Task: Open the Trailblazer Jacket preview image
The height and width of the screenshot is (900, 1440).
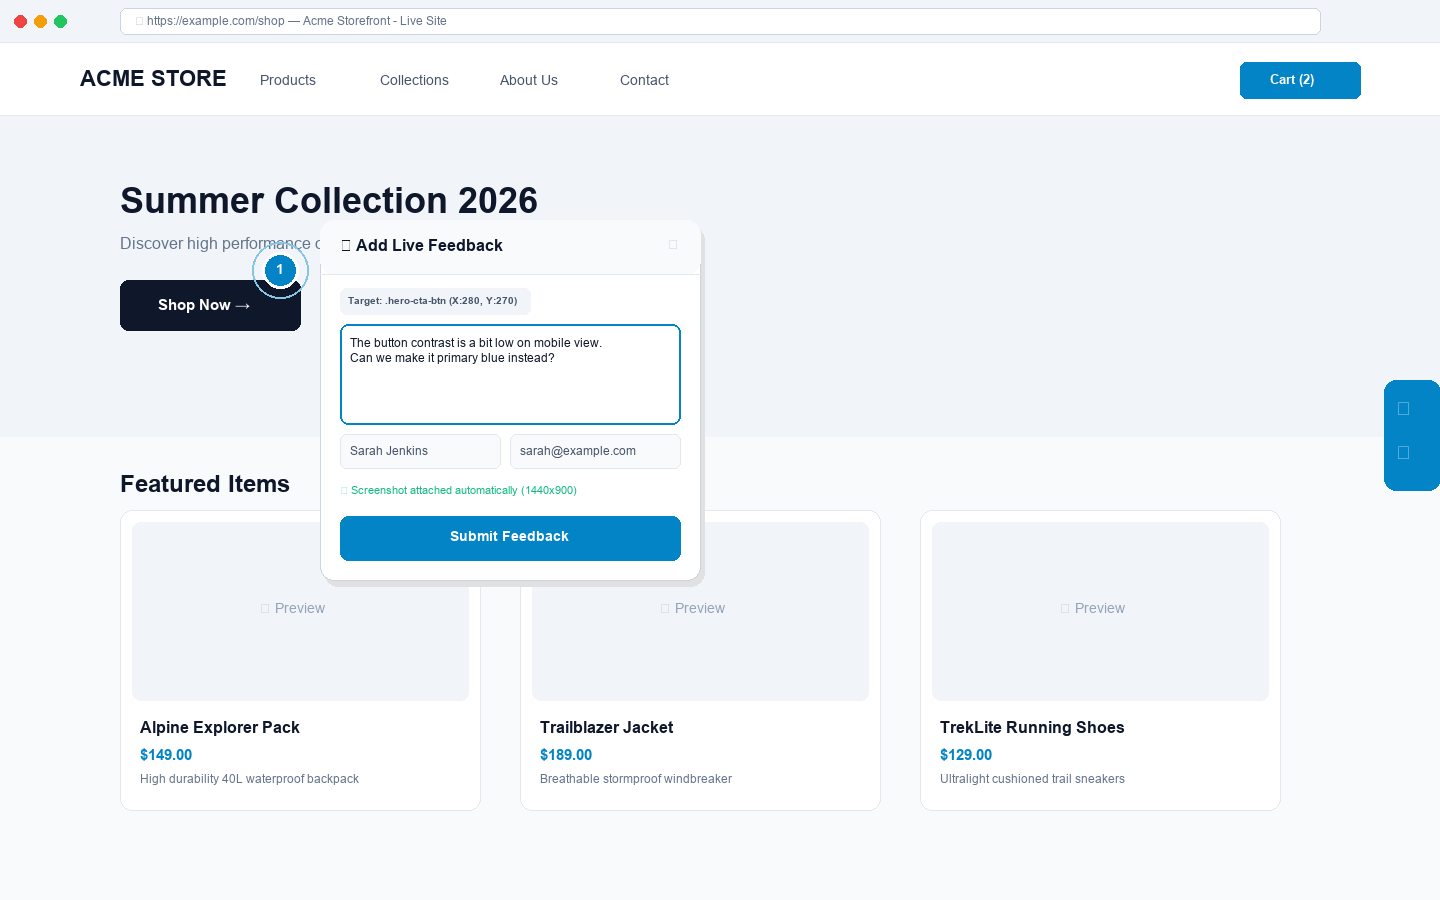Action: 700,611
